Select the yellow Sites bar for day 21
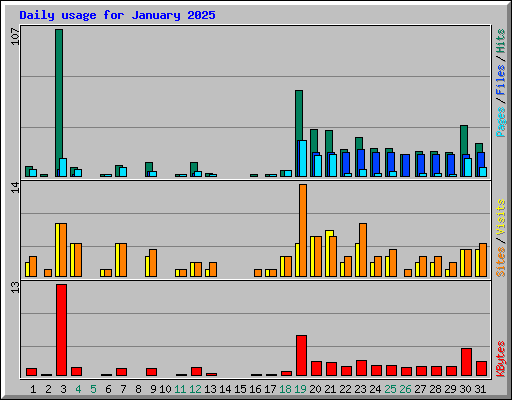Screen dimensions: 512x400 (x=328, y=253)
